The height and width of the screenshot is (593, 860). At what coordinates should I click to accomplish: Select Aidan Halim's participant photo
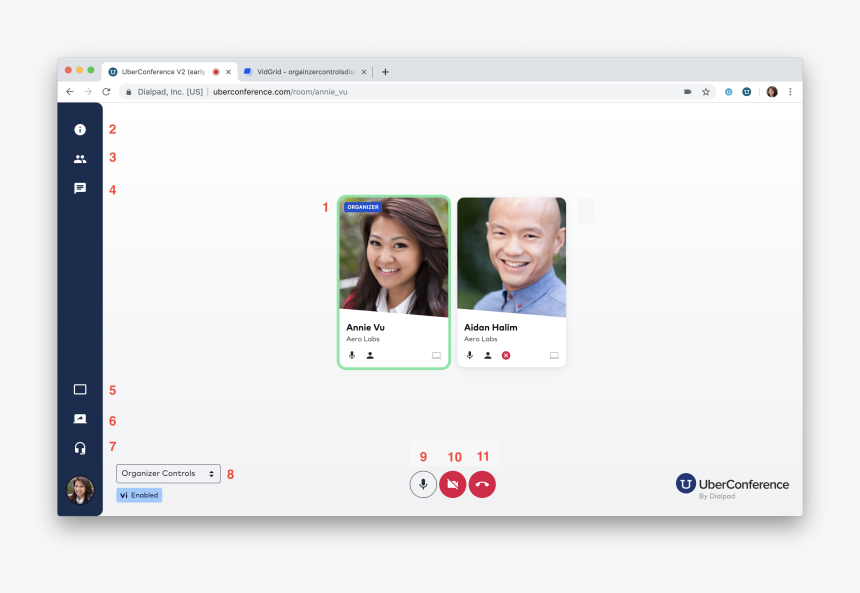[512, 257]
